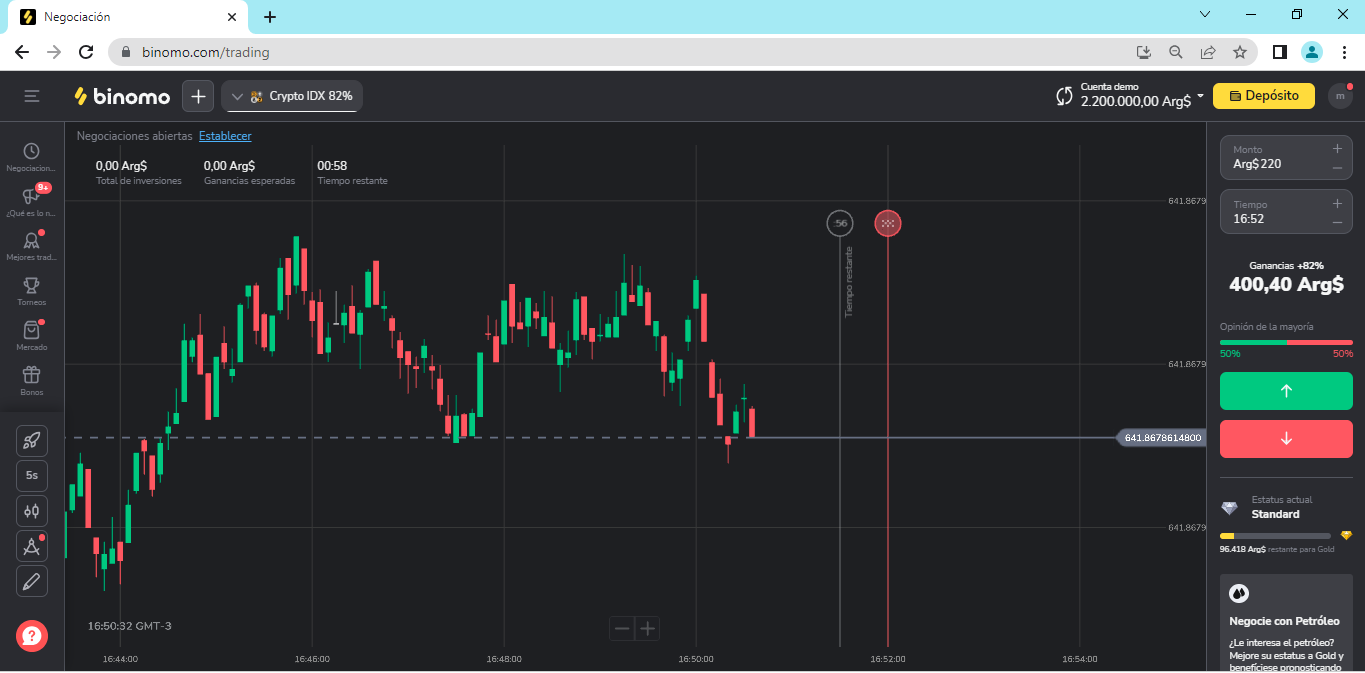Click the yellow Depósito button
This screenshot has width=1365, height=673.
(x=1264, y=96)
